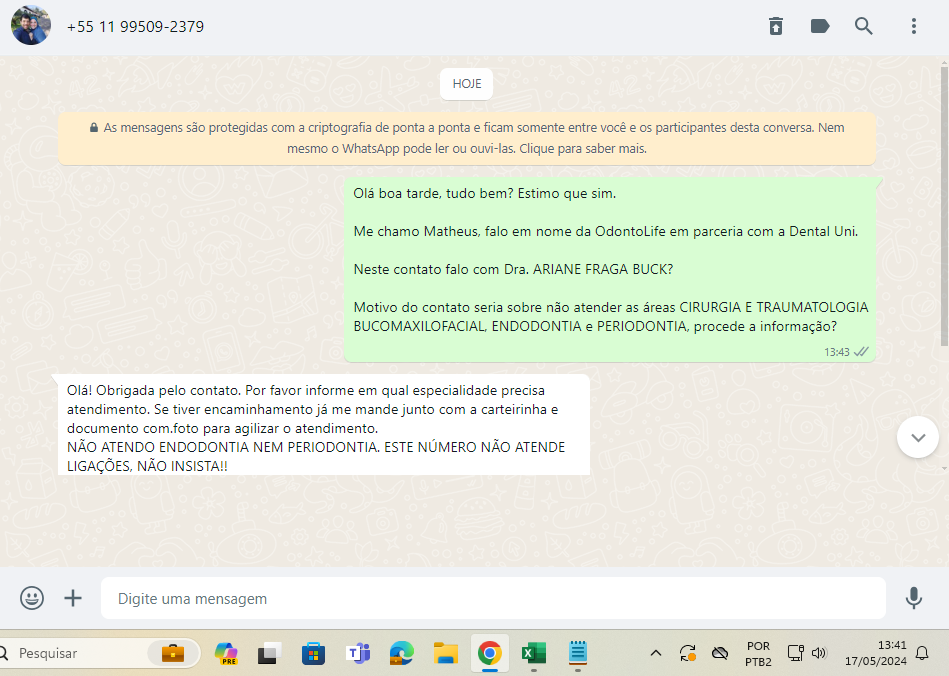Click the contact number +55 11 99509-2379
This screenshot has width=949, height=676.
click(x=135, y=27)
